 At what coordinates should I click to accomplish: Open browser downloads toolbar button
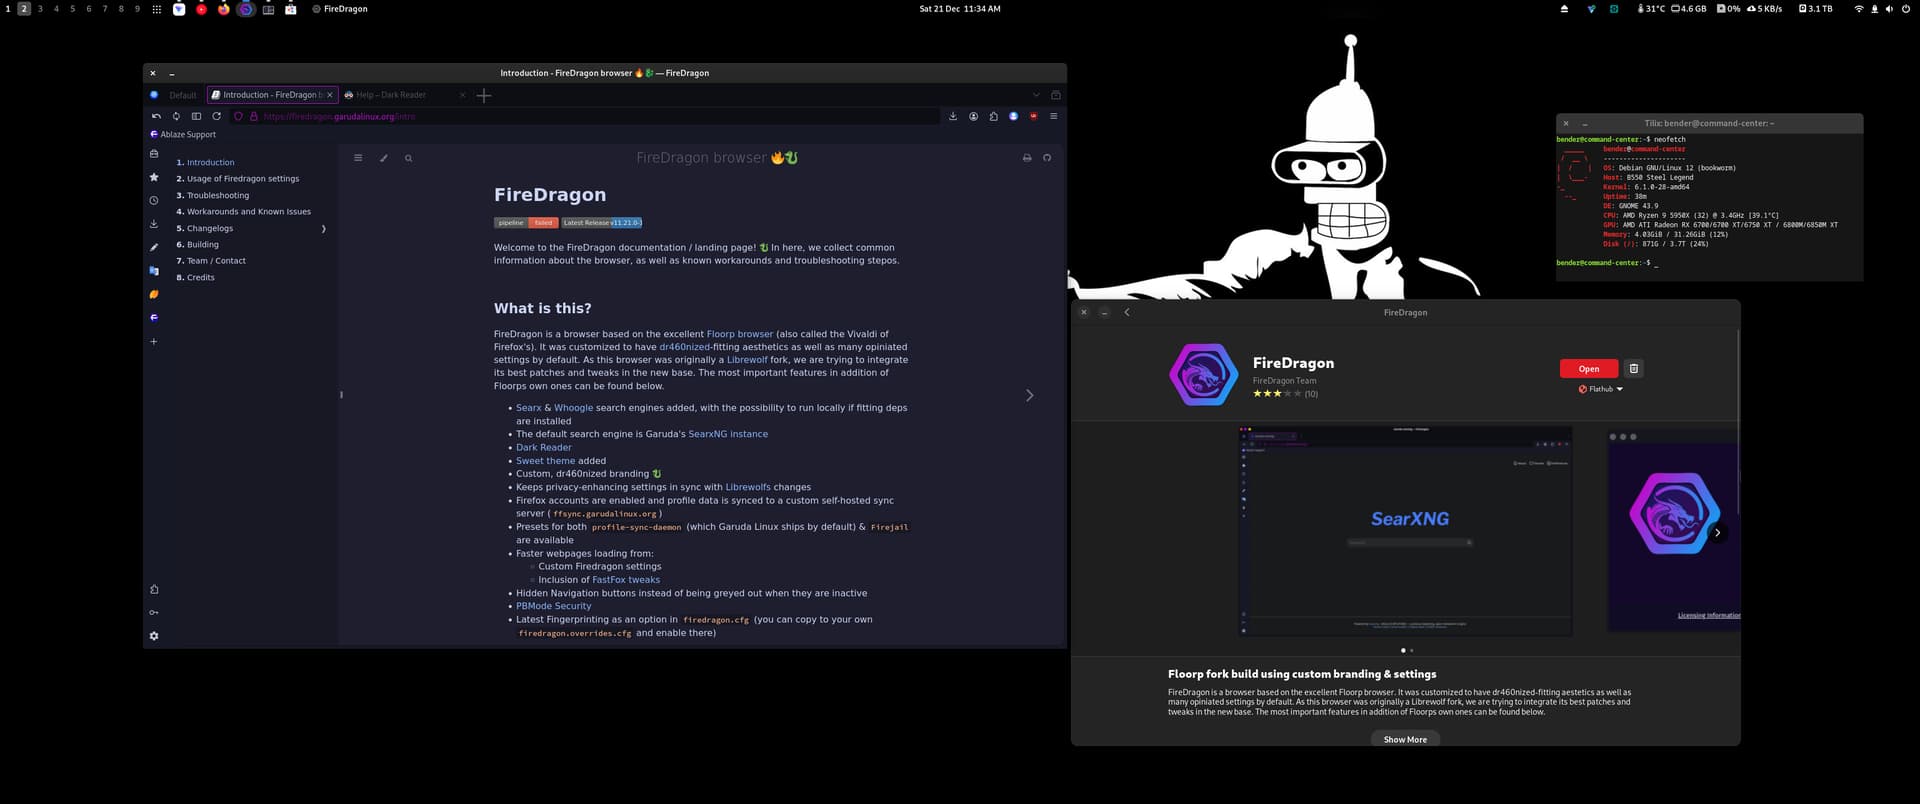click(x=953, y=116)
